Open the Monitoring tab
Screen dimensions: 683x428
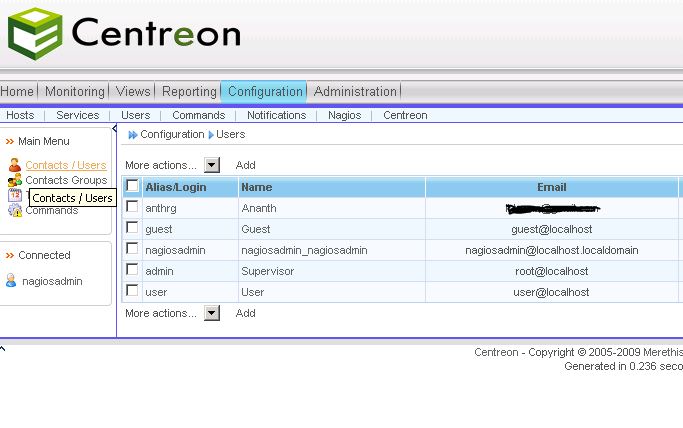pyautogui.click(x=75, y=91)
